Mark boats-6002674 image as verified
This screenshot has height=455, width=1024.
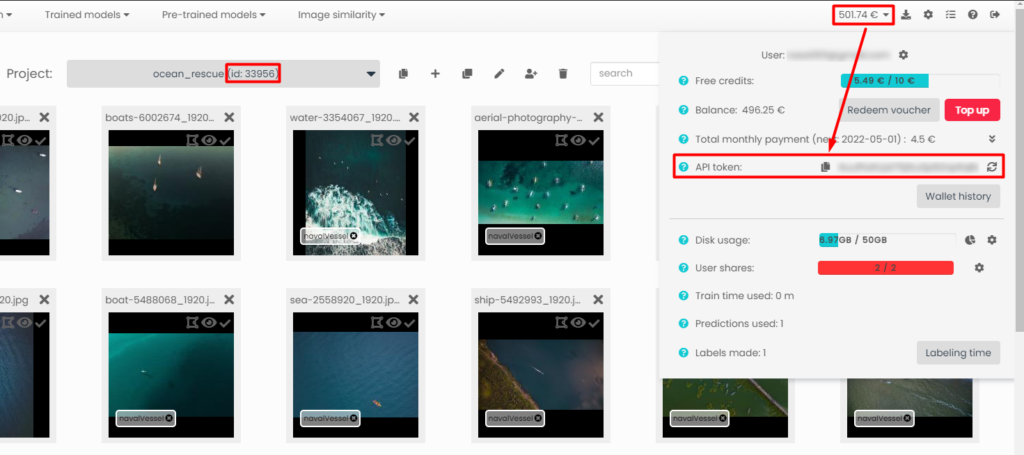tap(225, 140)
